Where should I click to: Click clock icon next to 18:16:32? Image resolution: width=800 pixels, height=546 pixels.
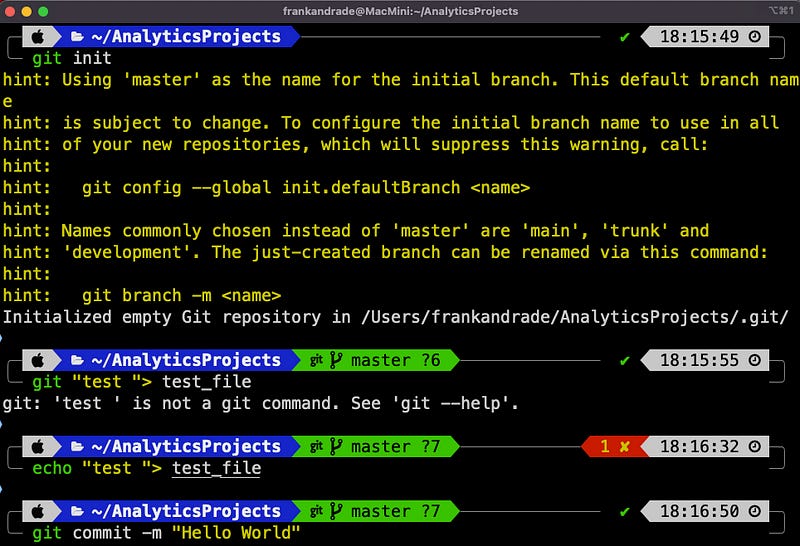coord(755,446)
